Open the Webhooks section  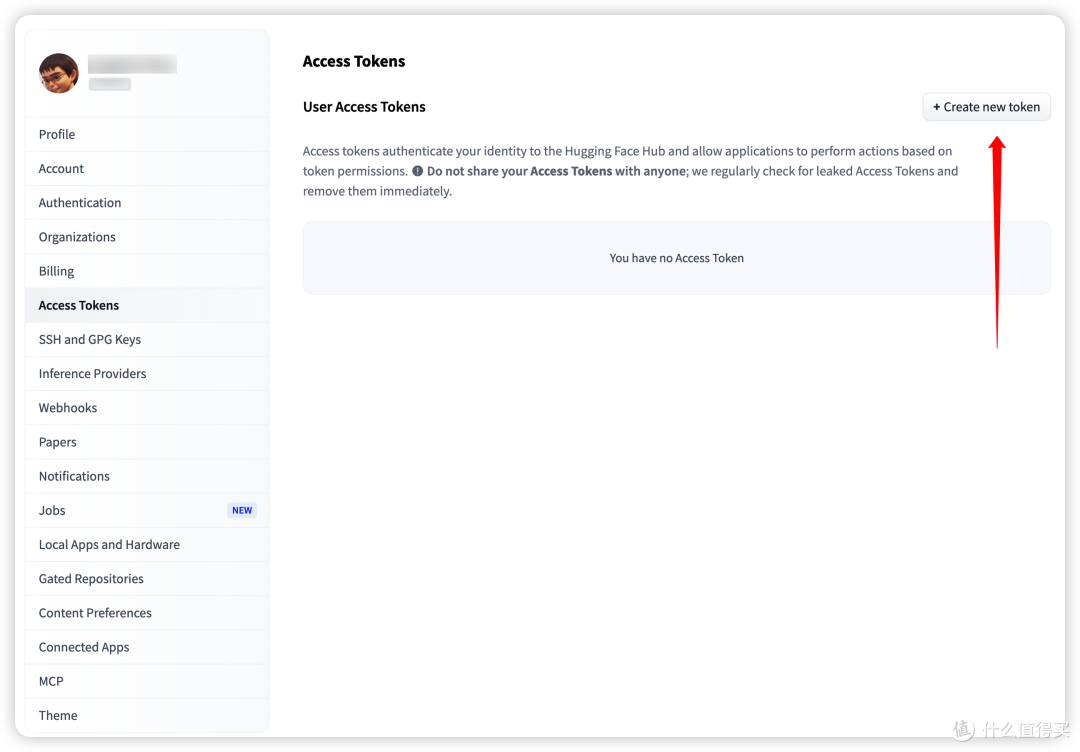(x=147, y=408)
